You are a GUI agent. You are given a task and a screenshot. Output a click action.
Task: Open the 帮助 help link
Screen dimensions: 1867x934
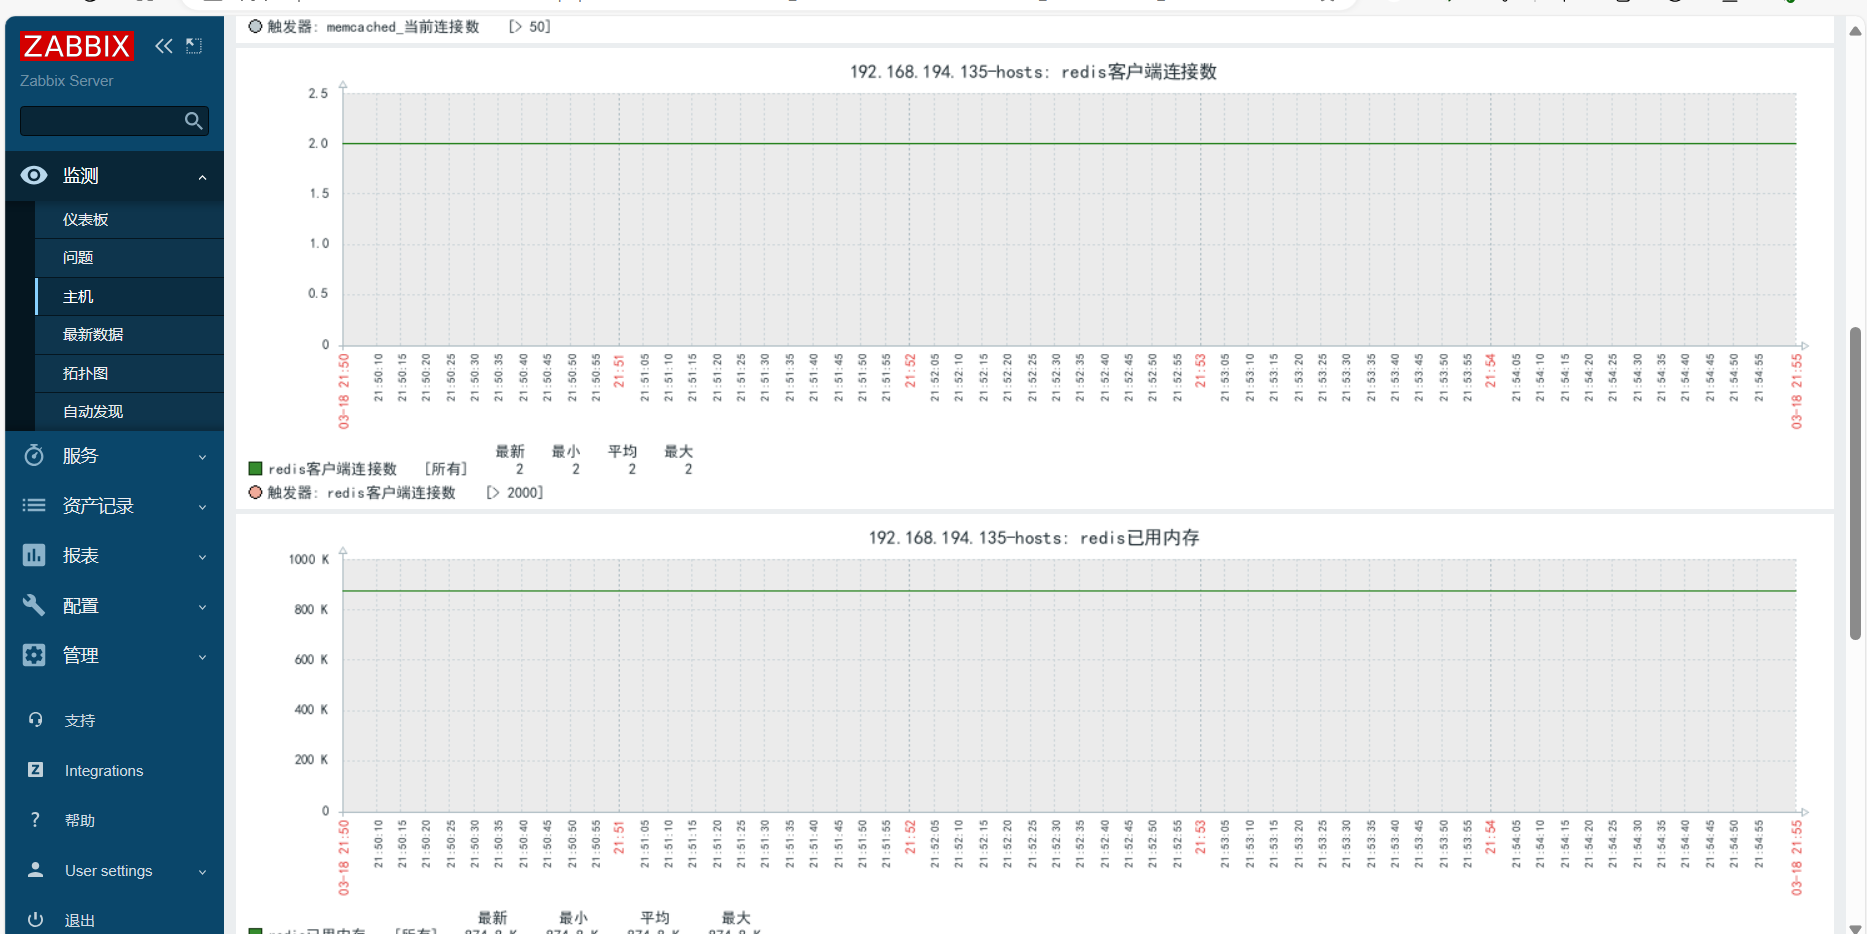pos(80,820)
